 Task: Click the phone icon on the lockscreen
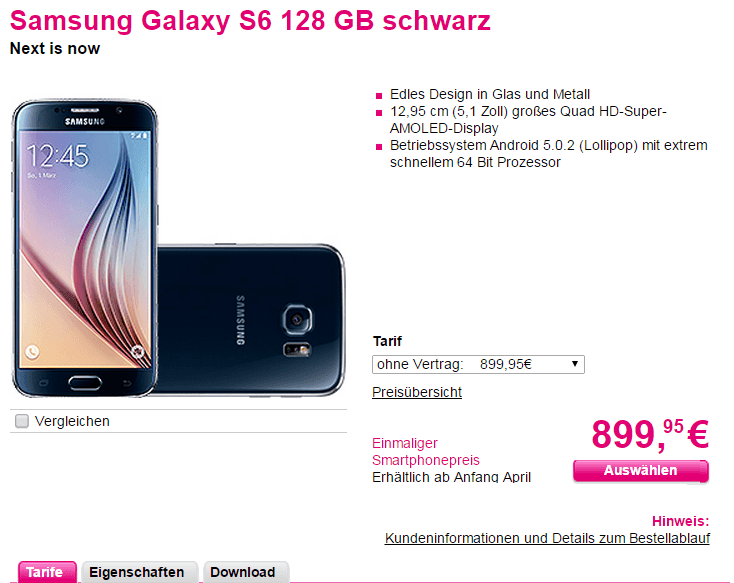(x=32, y=352)
